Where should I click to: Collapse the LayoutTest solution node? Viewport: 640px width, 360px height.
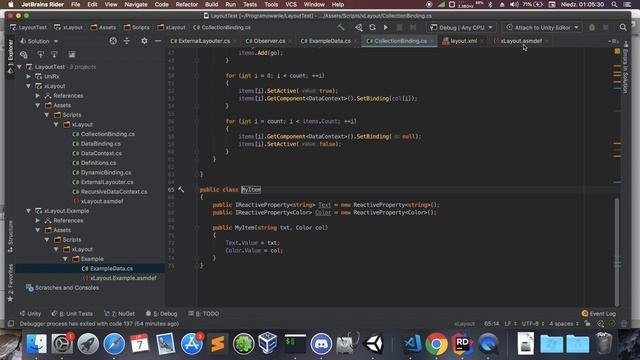coord(19,67)
